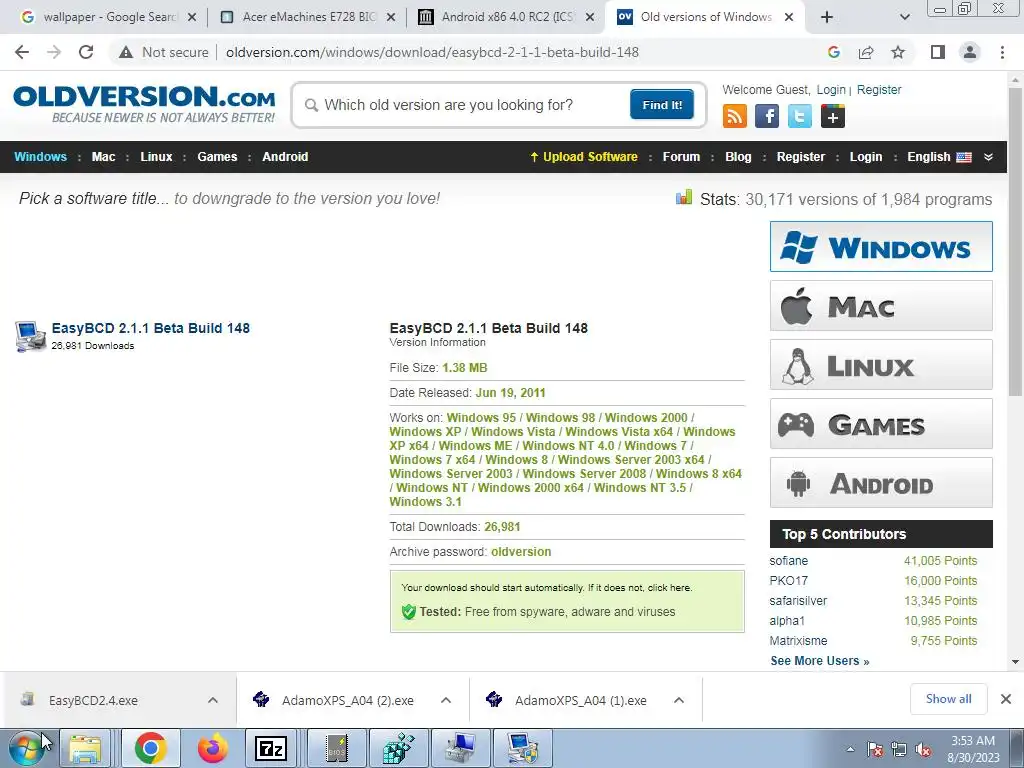This screenshot has height=768, width=1024.
Task: Open the Forum nav item
Action: (681, 157)
